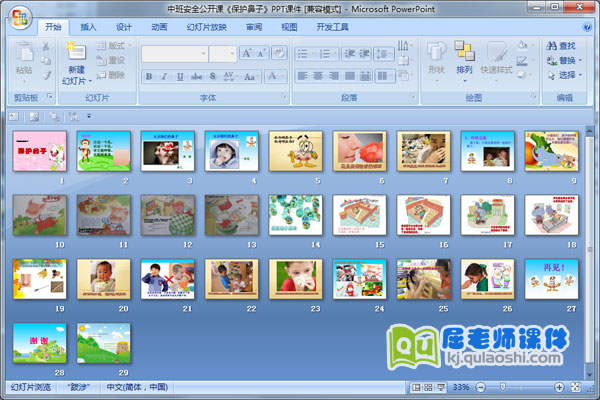This screenshot has height=400, width=600.
Task: Click Normal view icon in status bar
Action: click(x=416, y=387)
